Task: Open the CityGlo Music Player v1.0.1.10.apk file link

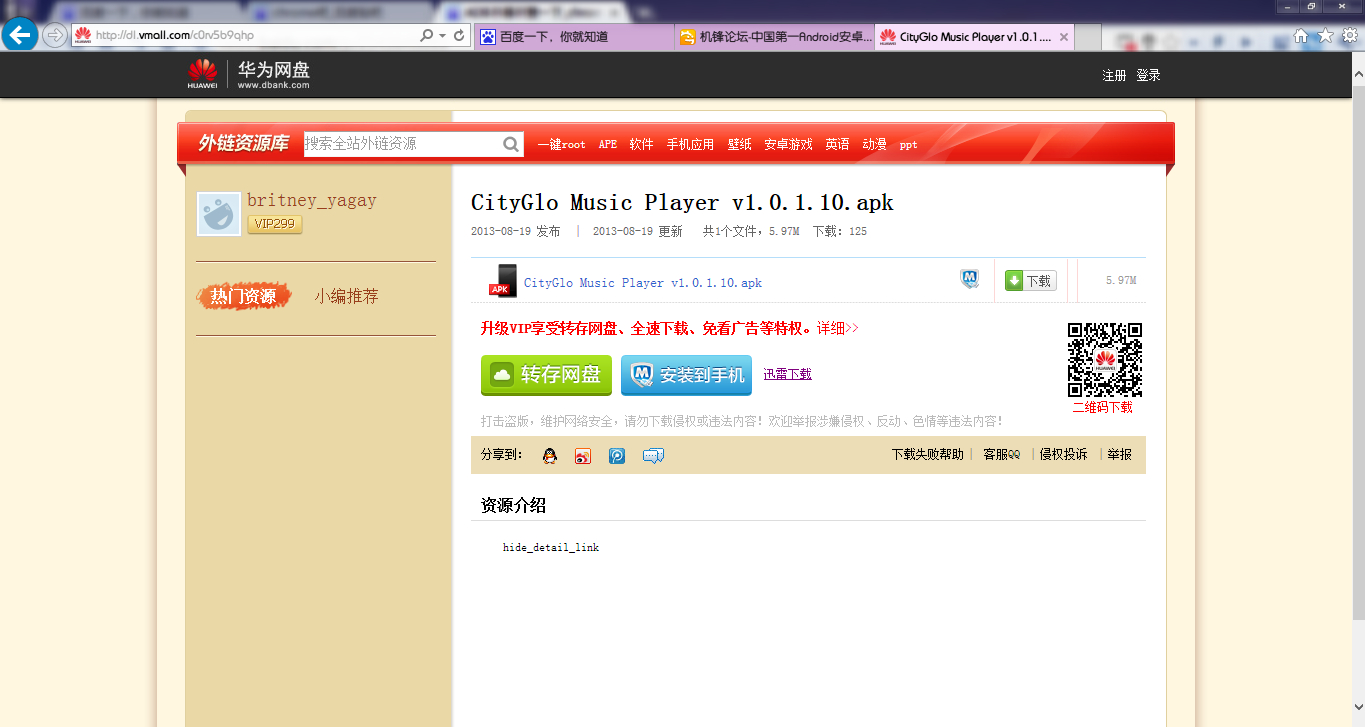Action: click(x=643, y=283)
